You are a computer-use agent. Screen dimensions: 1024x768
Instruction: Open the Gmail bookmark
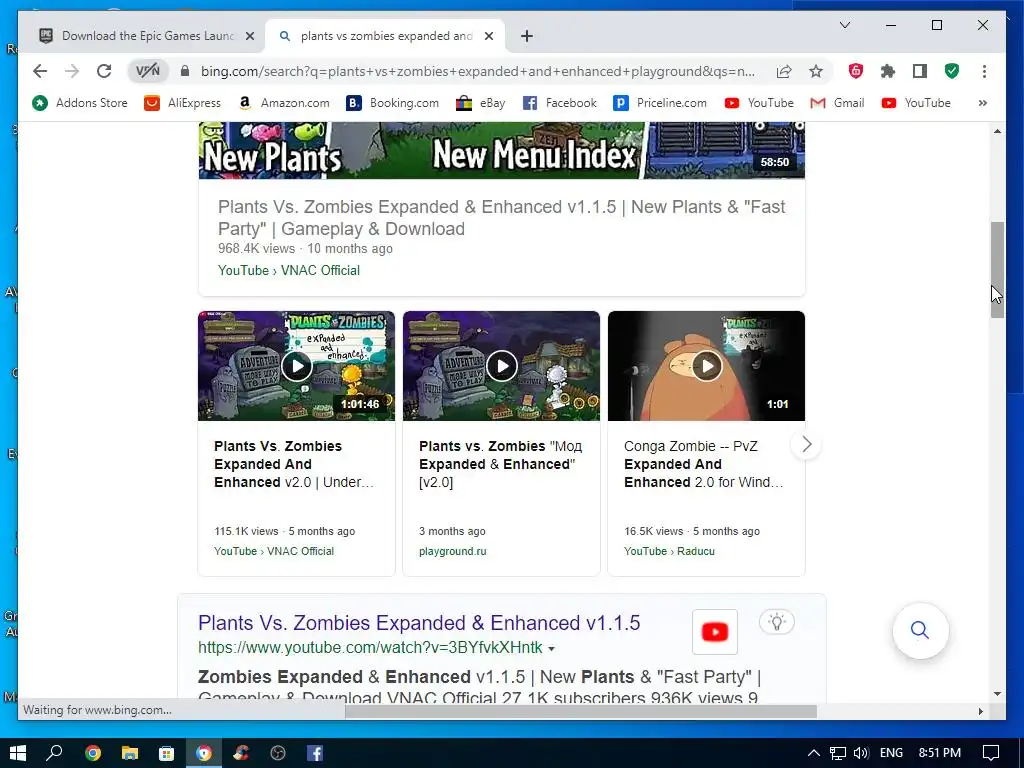pos(837,103)
